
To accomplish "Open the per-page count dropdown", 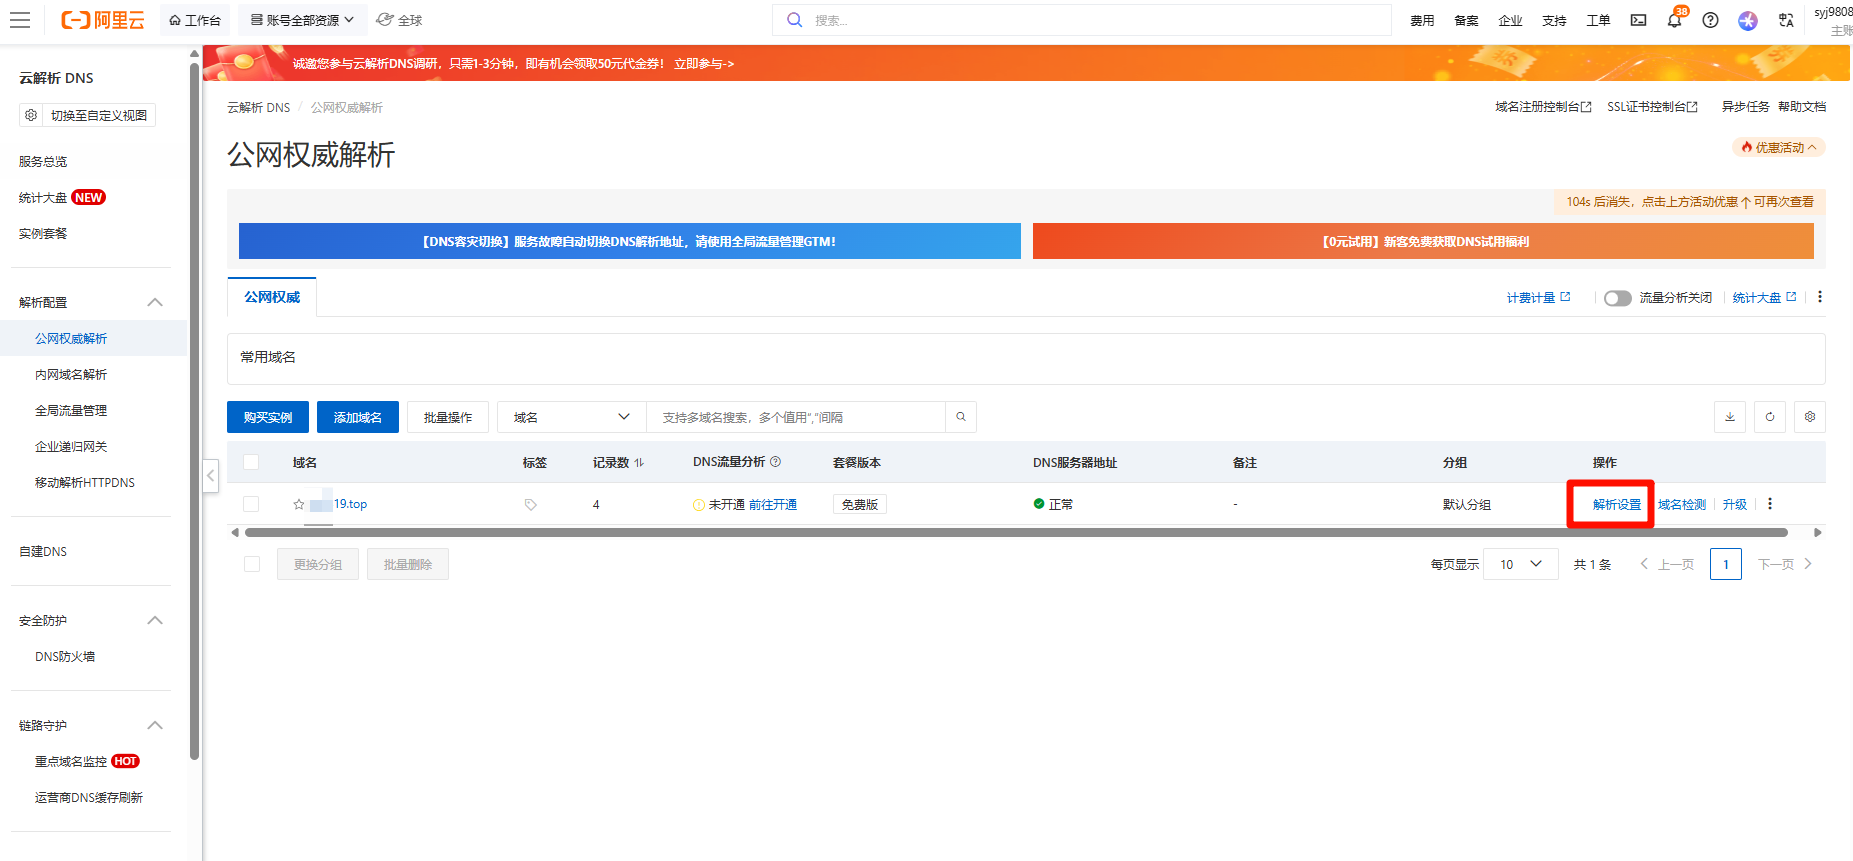I will [1520, 564].
